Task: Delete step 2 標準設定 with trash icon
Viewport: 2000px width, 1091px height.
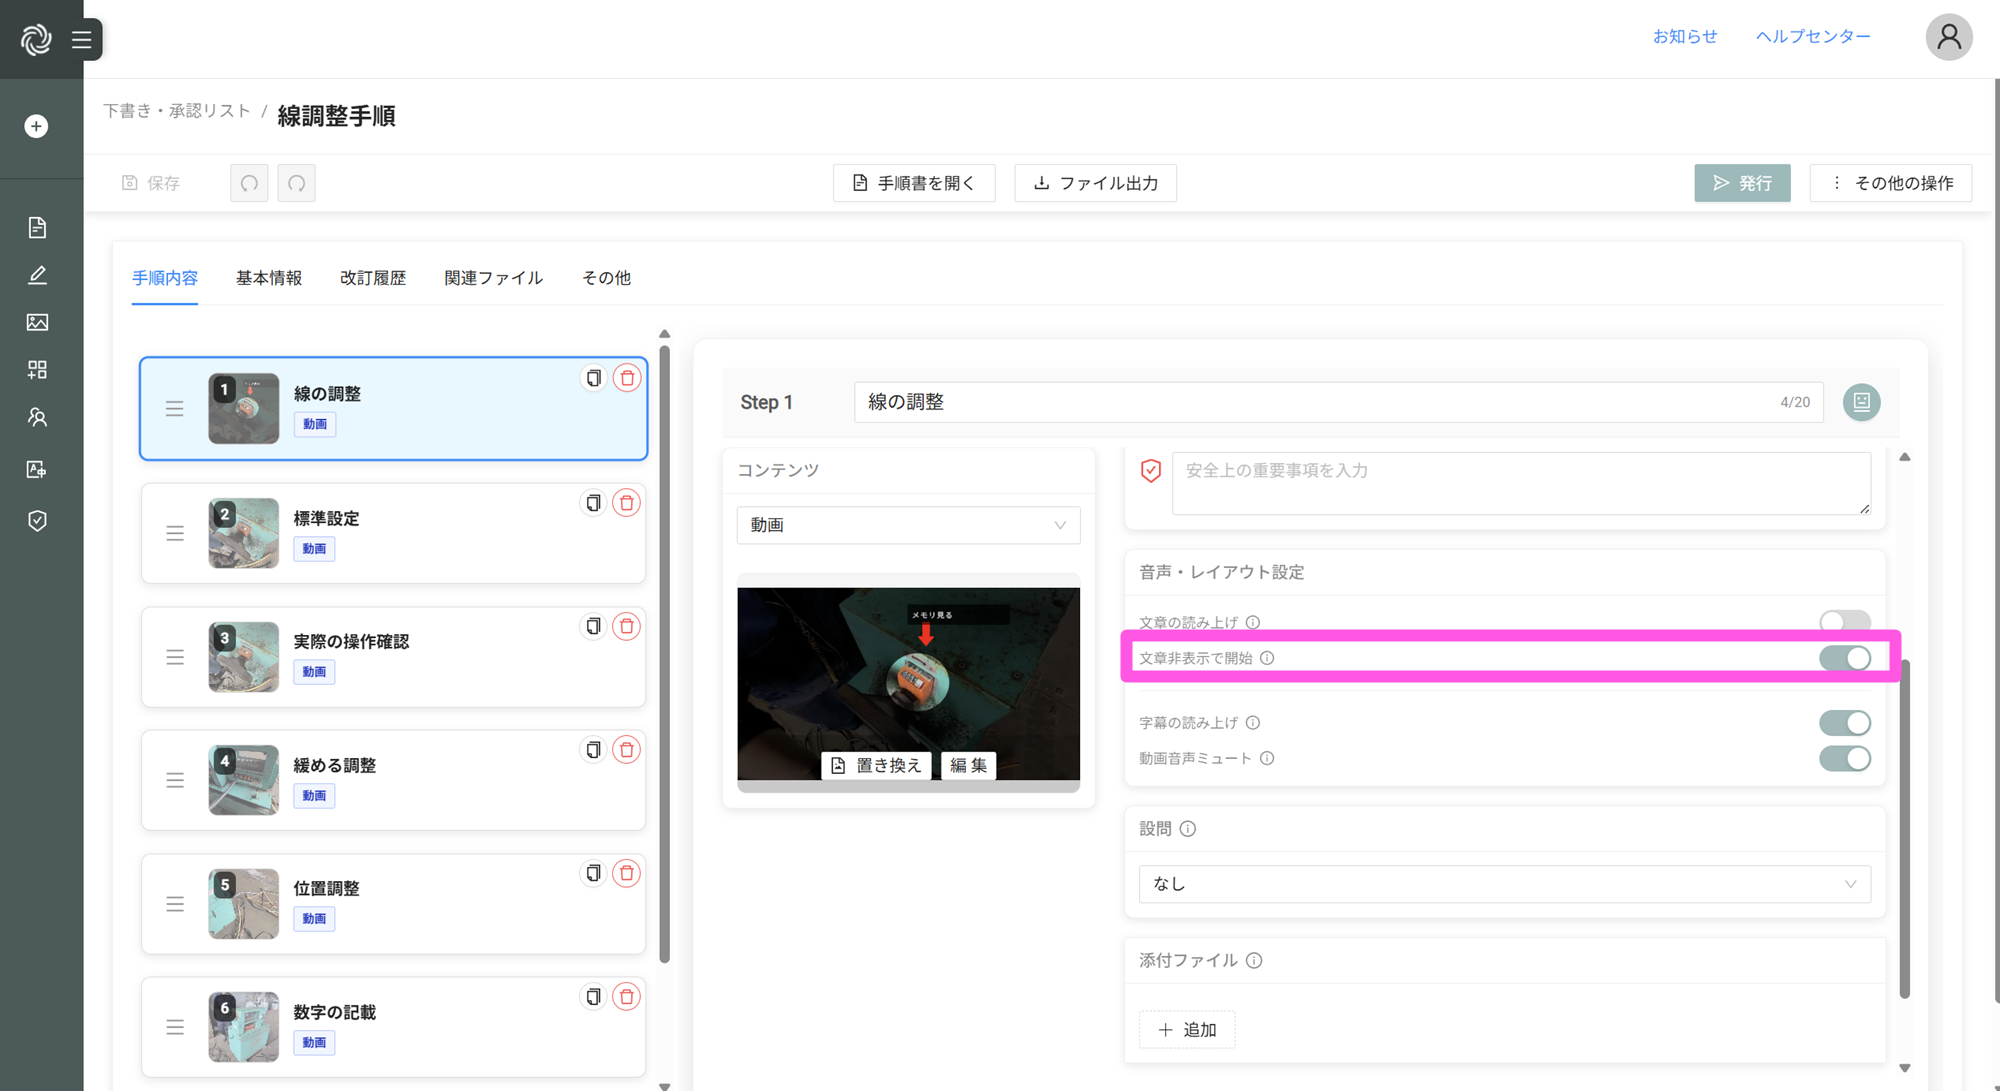Action: pyautogui.click(x=627, y=503)
